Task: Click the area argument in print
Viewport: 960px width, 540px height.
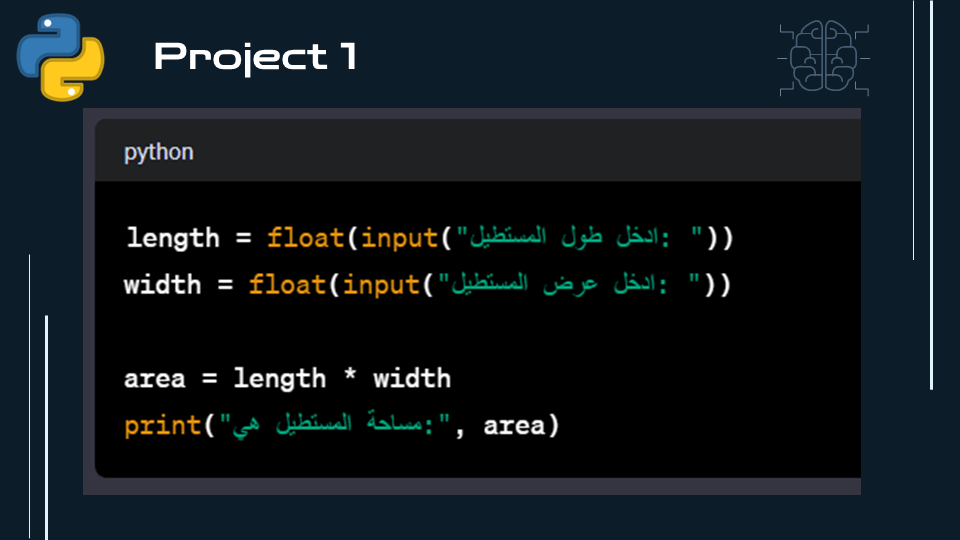Action: point(514,426)
